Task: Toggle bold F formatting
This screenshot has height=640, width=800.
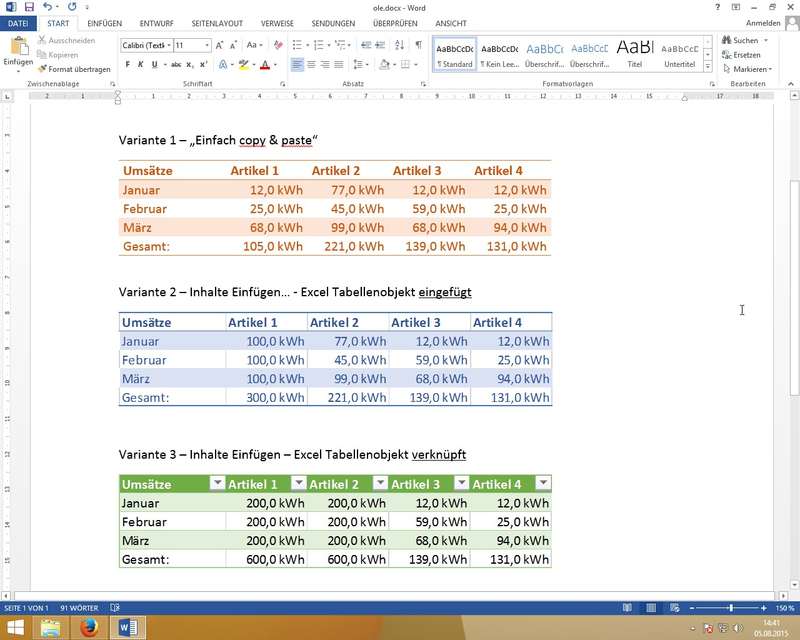Action: (x=128, y=65)
